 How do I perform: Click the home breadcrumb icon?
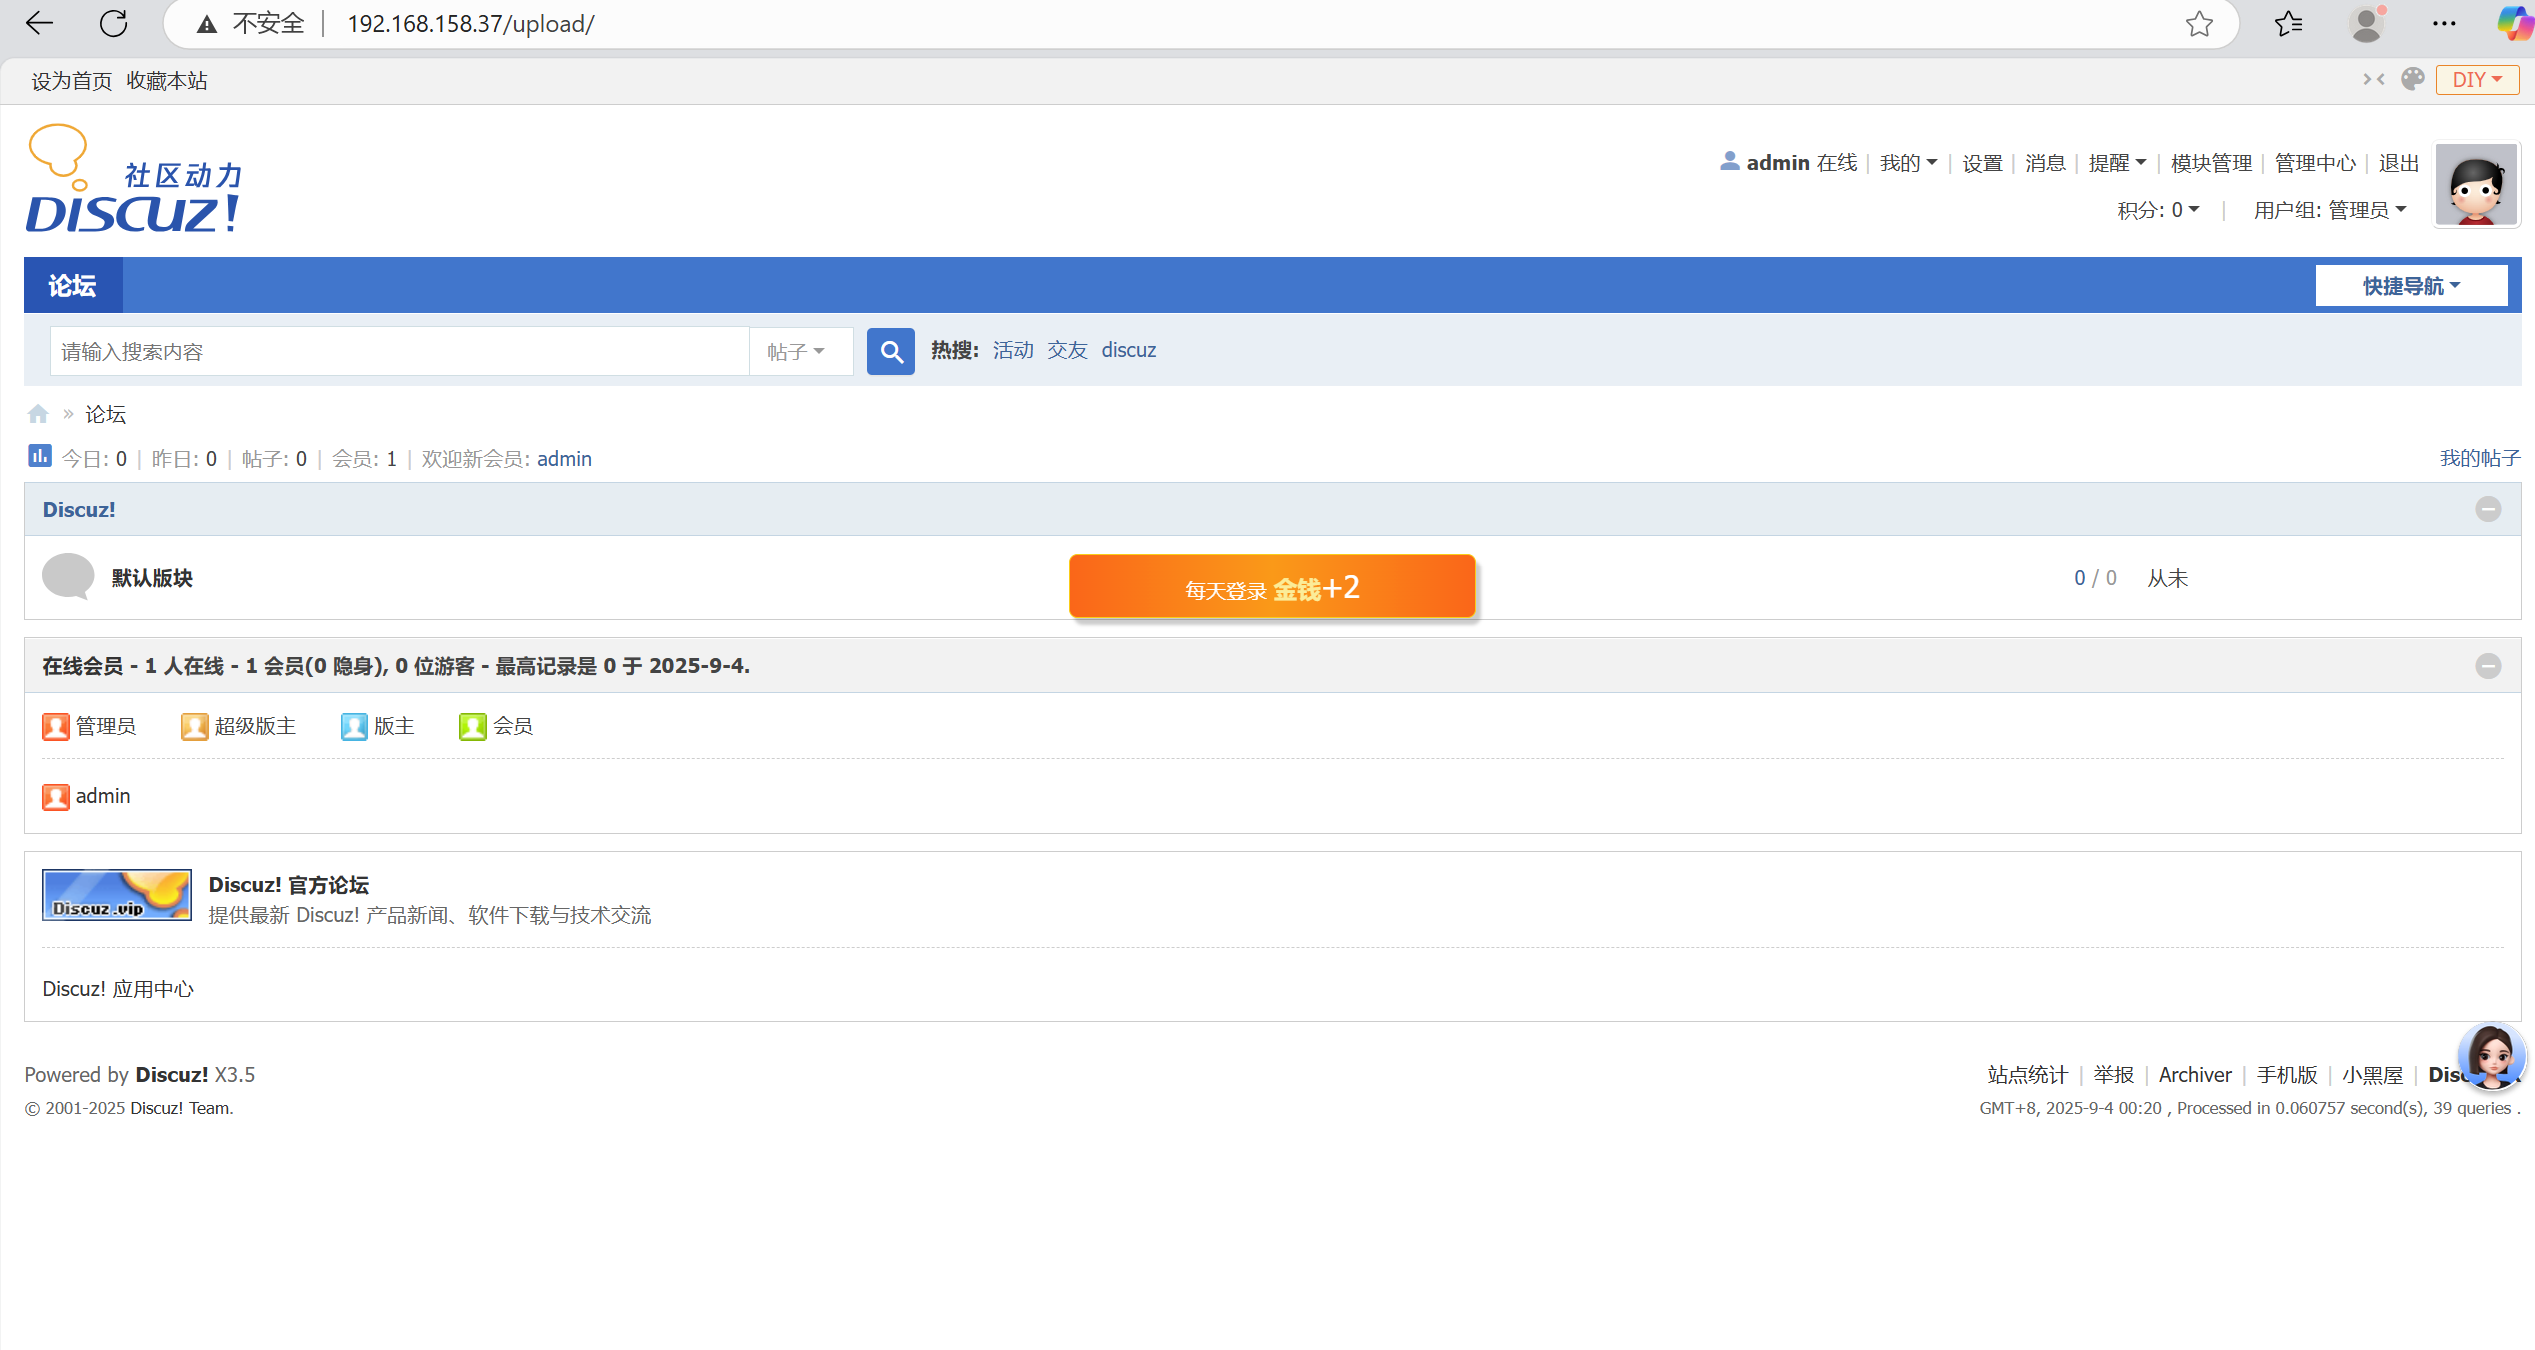pyautogui.click(x=38, y=414)
